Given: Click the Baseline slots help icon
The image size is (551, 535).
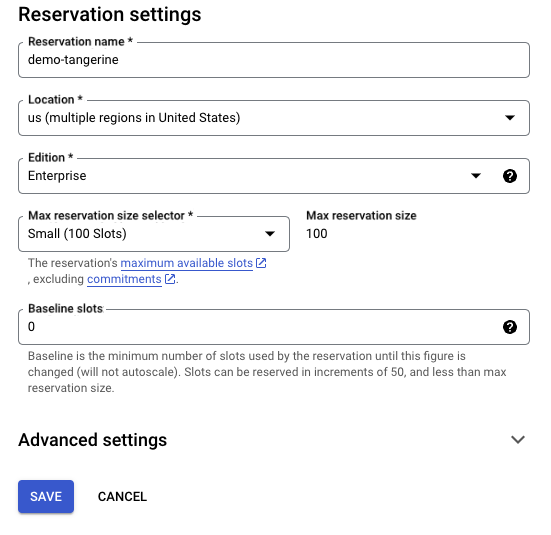Looking at the screenshot, I should pos(510,327).
